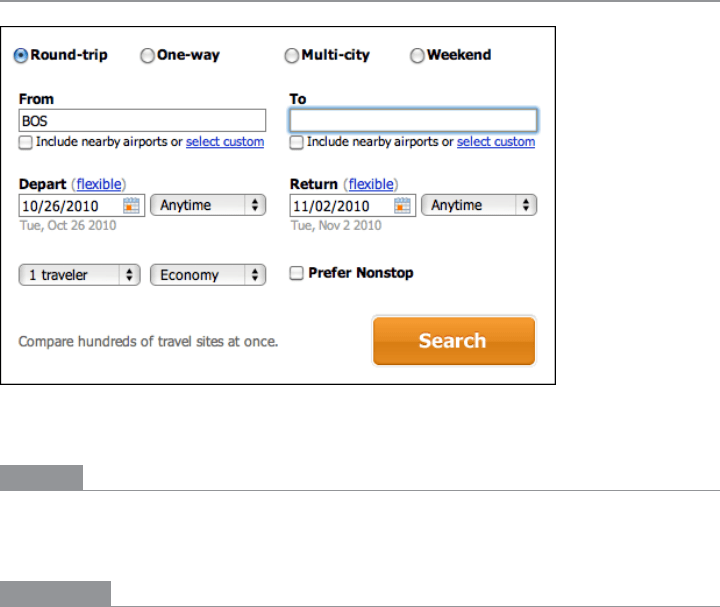Screen dimensions: 720x607
Task: Open the Depart time Anytime dropdown
Action: coord(207,205)
